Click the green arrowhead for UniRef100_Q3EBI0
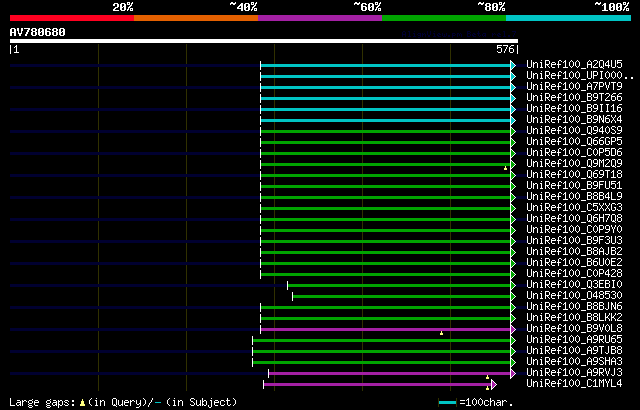The image size is (640, 410). tap(513, 285)
